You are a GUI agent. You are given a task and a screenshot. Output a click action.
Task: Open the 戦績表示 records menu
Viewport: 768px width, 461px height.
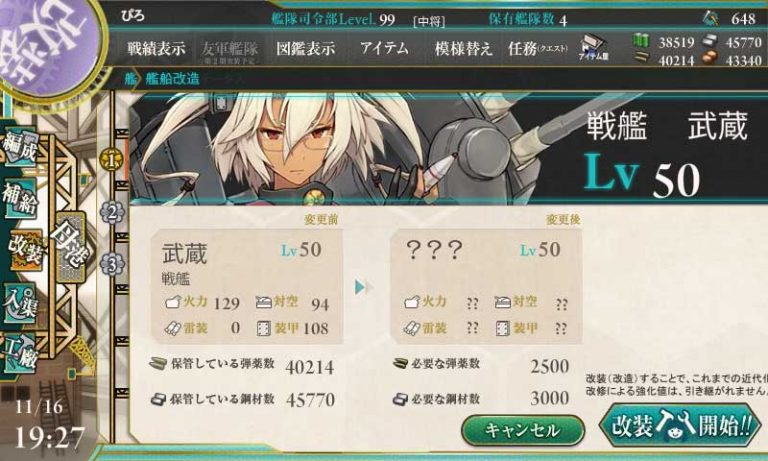pos(157,49)
